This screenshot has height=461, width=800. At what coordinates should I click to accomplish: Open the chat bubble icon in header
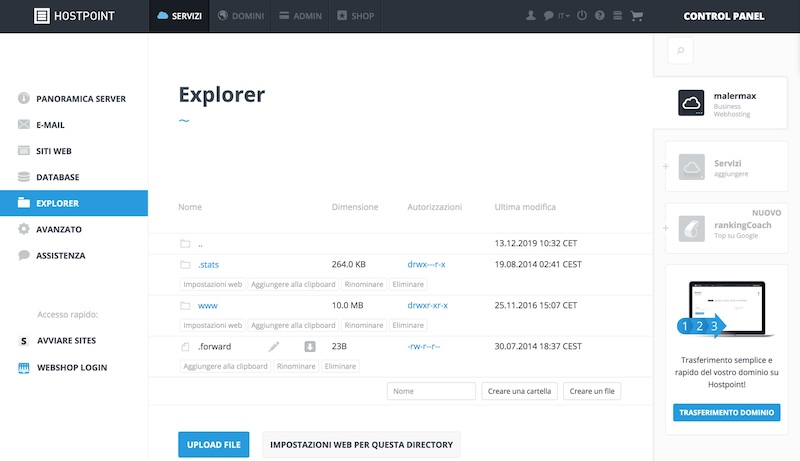(548, 16)
